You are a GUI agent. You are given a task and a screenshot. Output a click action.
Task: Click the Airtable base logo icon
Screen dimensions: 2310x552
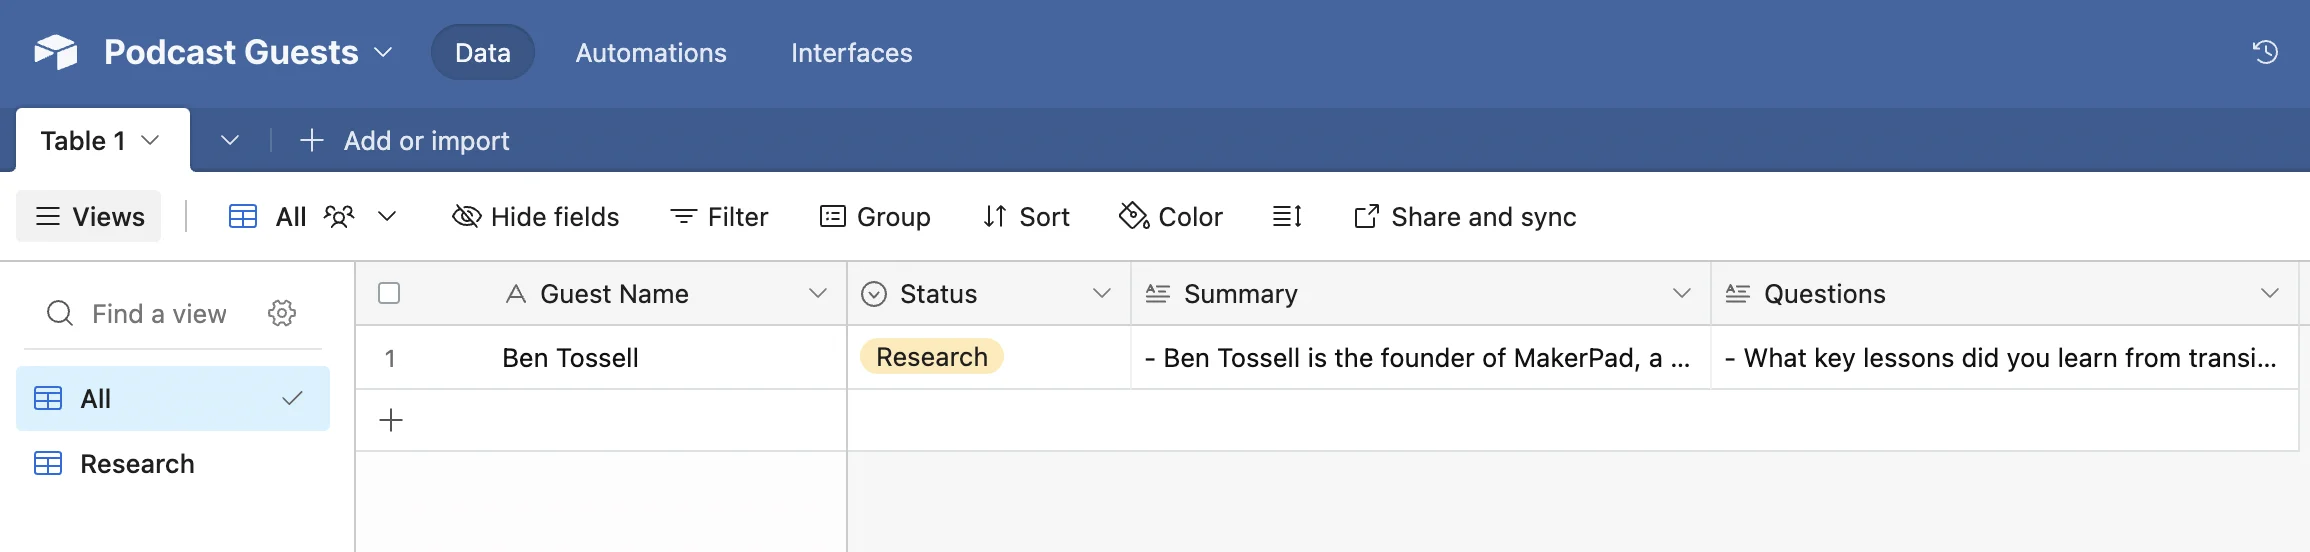(x=56, y=52)
